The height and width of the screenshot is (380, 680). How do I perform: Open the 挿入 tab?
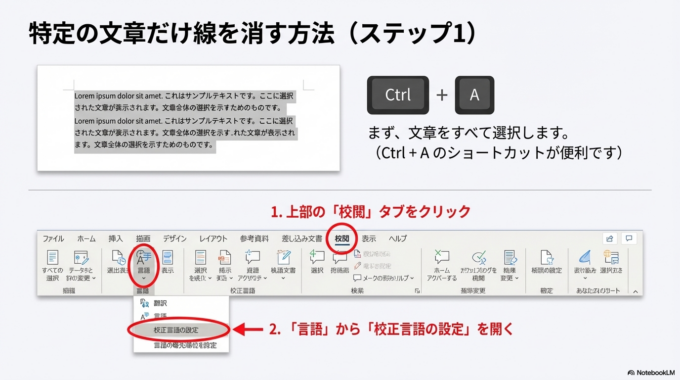click(x=115, y=239)
